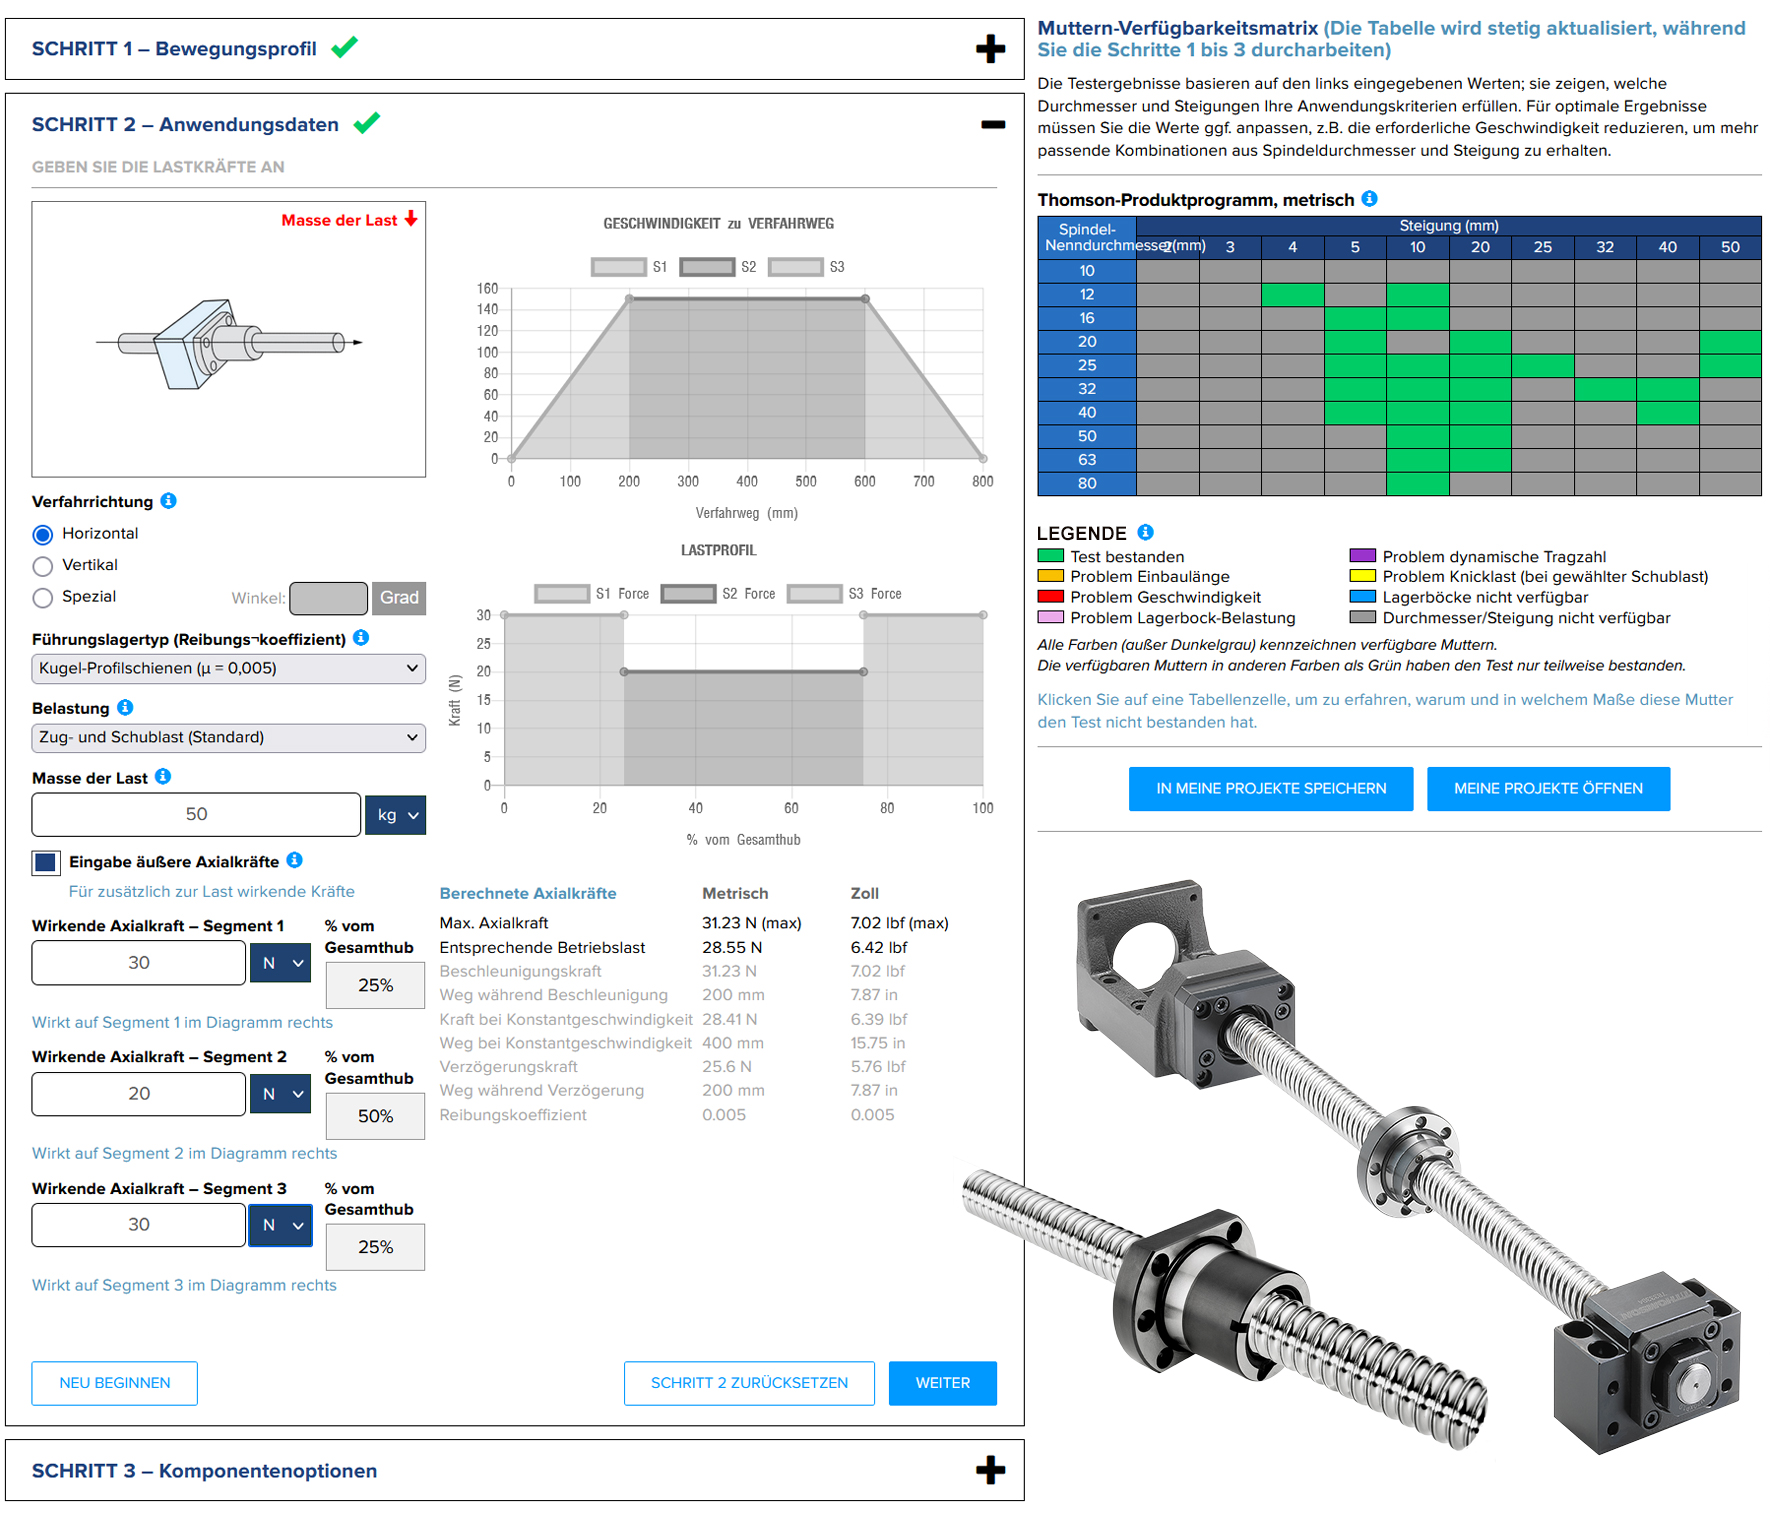Image resolution: width=1772 pixels, height=1535 pixels.
Task: Toggle the Eingabe äußere Axialkräfte checkbox
Action: click(46, 862)
